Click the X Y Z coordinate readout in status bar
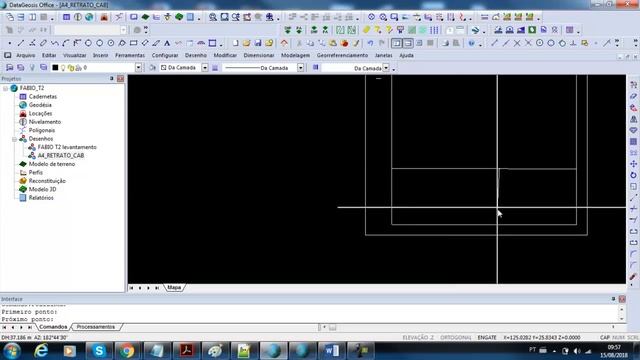 click(x=542, y=338)
